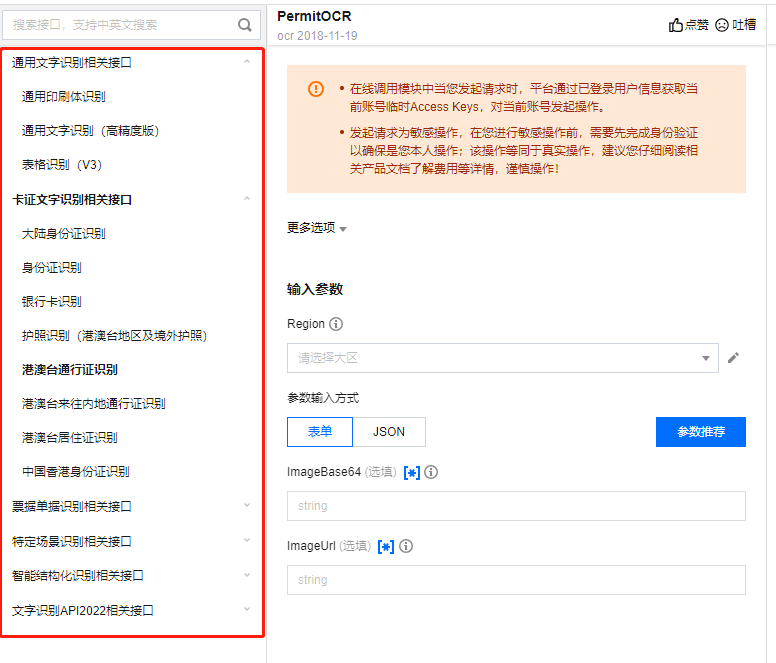Click the ImageUrl string input field

(x=516, y=580)
